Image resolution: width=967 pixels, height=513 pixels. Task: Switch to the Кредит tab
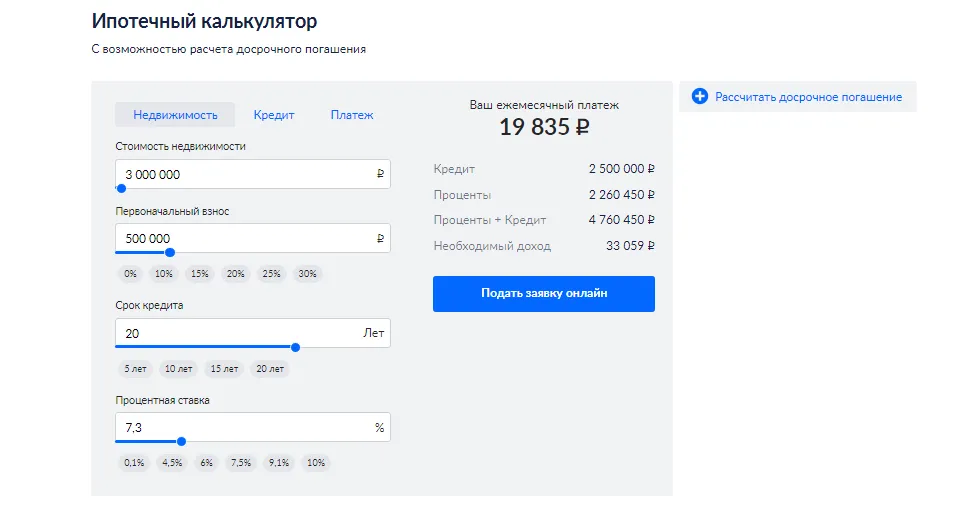[x=274, y=115]
